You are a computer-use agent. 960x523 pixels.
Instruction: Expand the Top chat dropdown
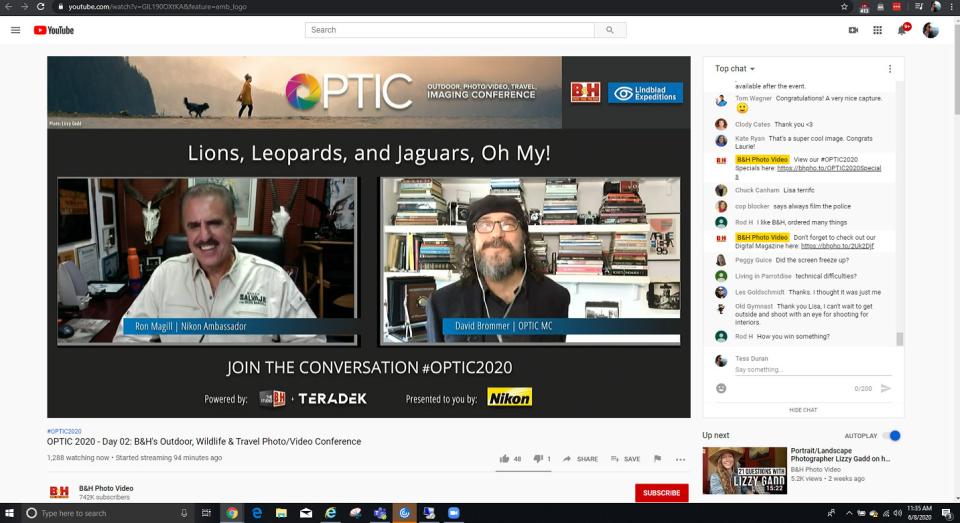735,69
